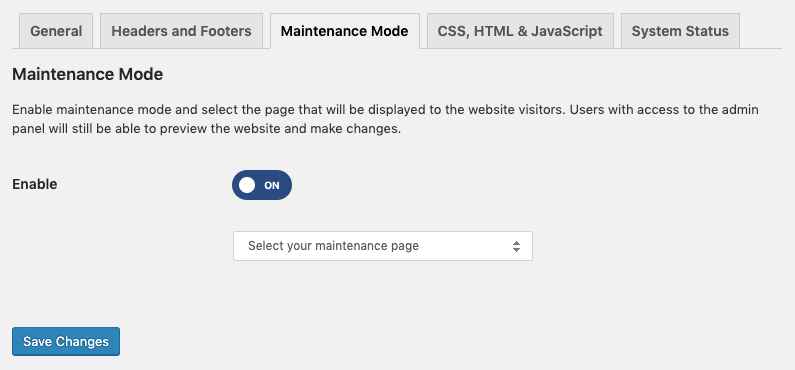
Task: Go to CSS, HTML & JavaScript tab
Action: point(520,31)
